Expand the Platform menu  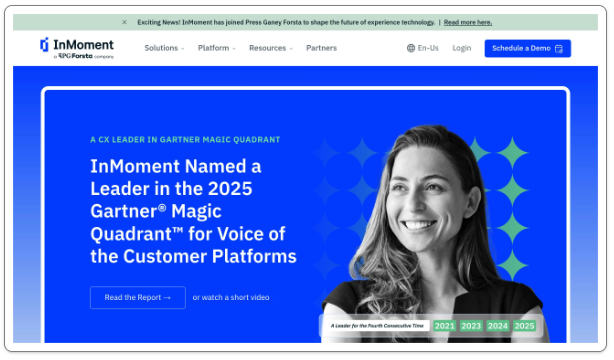coord(217,48)
